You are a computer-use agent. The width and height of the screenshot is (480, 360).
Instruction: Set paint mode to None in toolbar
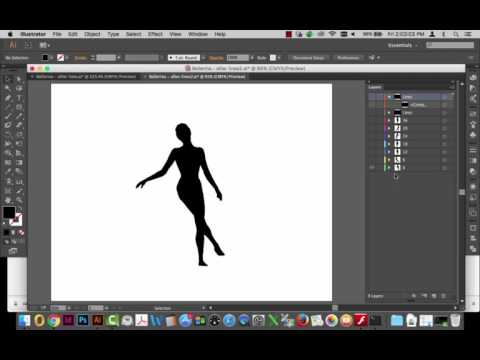click(x=21, y=232)
